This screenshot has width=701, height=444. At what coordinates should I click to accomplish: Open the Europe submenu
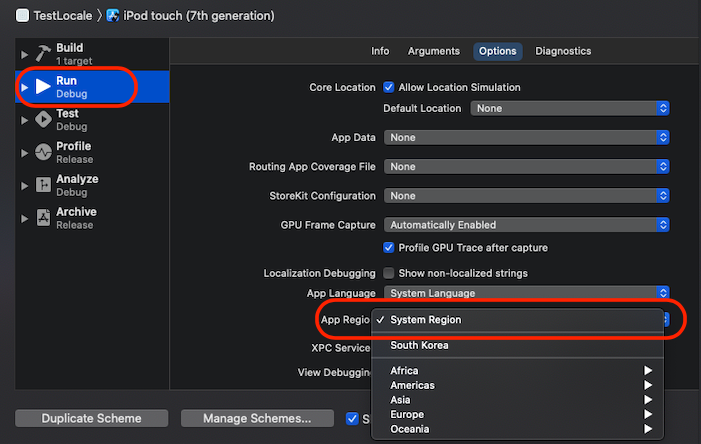pyautogui.click(x=517, y=414)
